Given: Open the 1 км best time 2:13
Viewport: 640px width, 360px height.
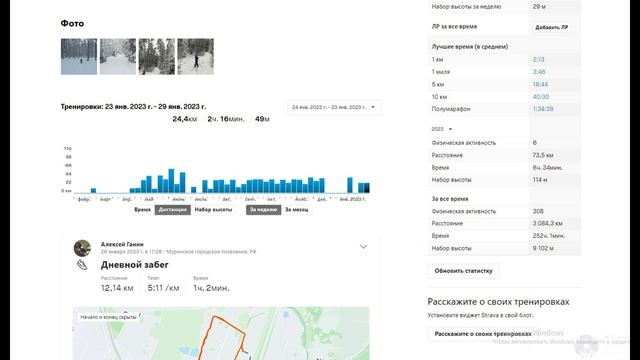Looking at the screenshot, I should click(x=538, y=60).
